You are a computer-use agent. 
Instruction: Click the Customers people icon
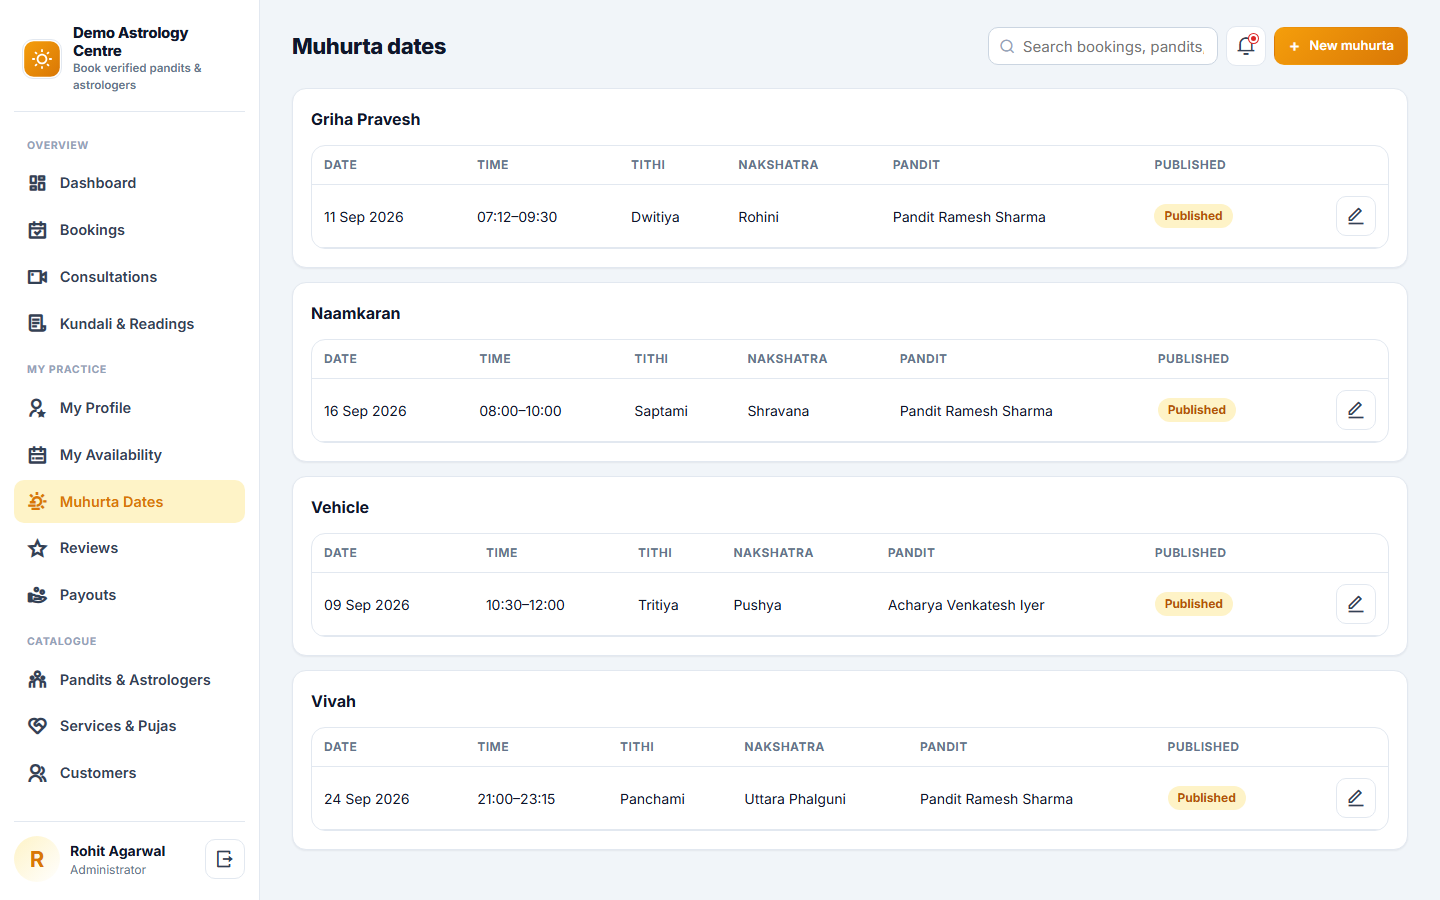[x=37, y=773]
